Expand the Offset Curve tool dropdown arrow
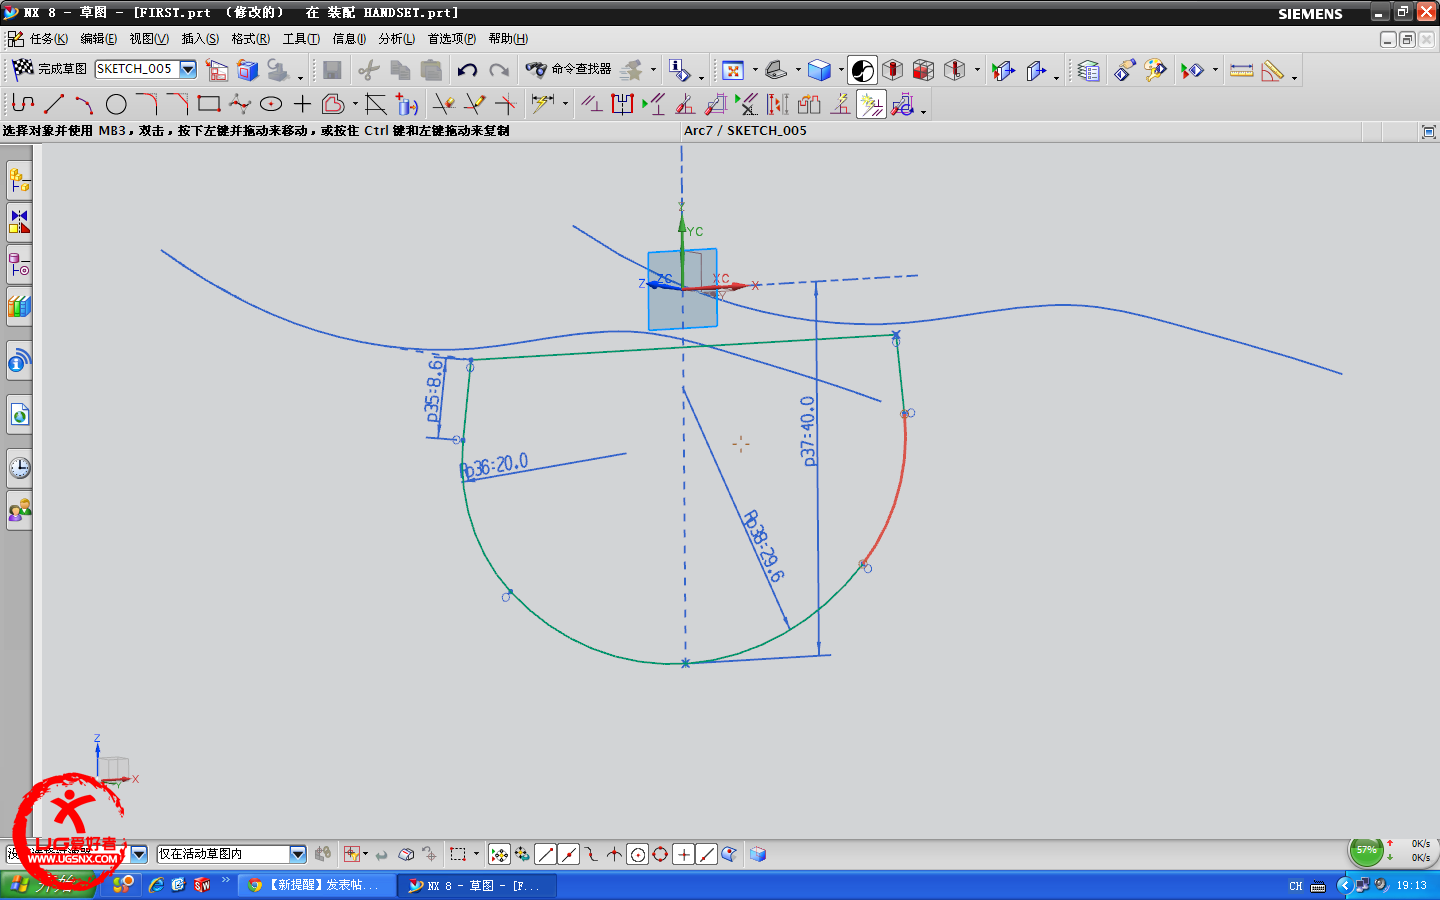 tap(355, 103)
